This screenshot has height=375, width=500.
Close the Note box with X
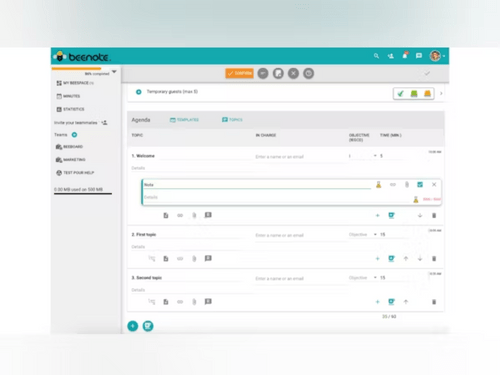point(434,184)
